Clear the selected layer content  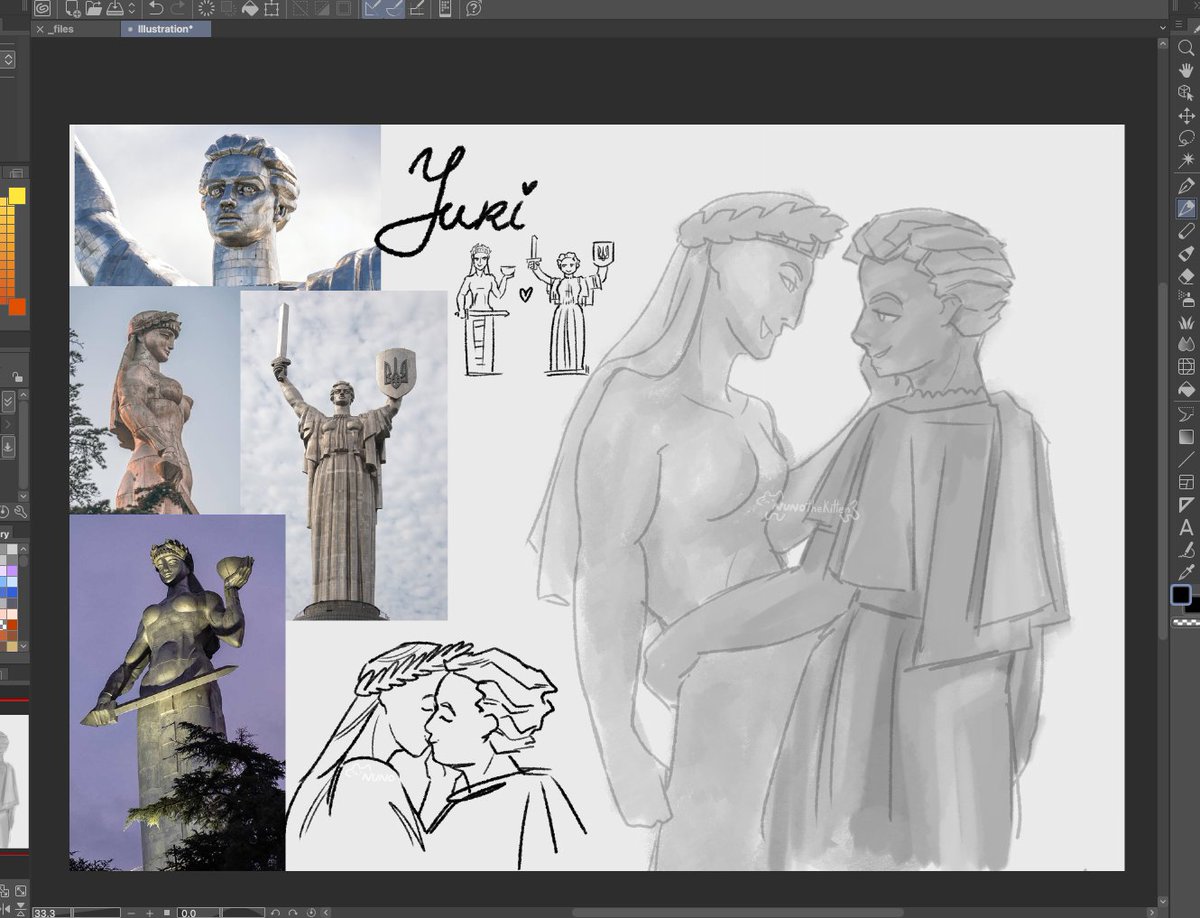pos(206,8)
